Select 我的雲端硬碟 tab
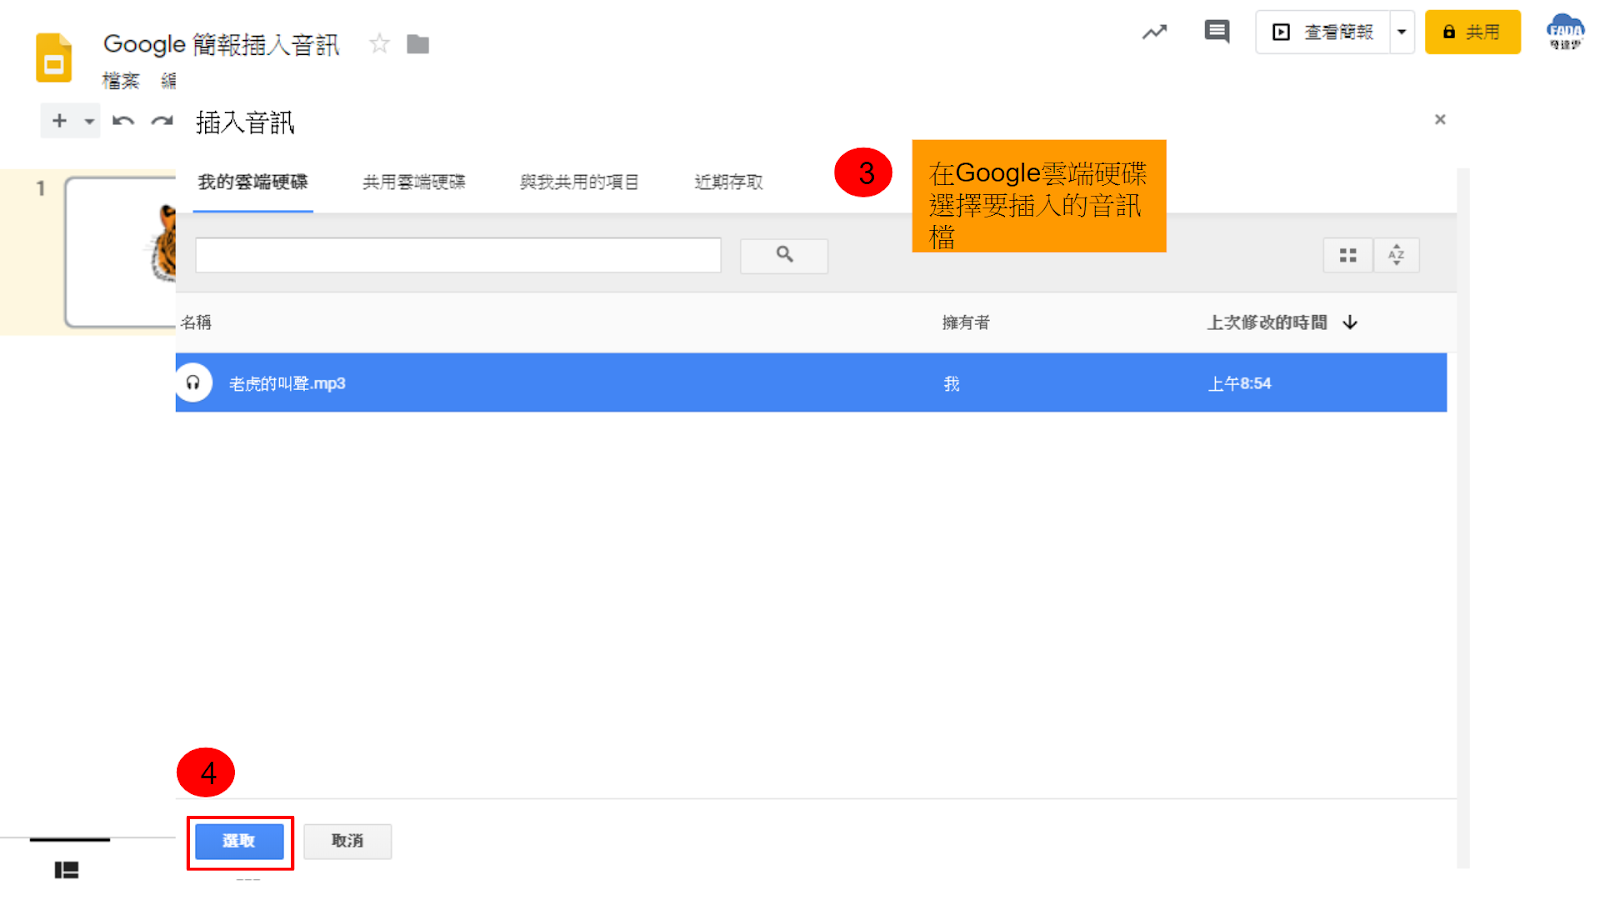1600x900 pixels. 253,182
